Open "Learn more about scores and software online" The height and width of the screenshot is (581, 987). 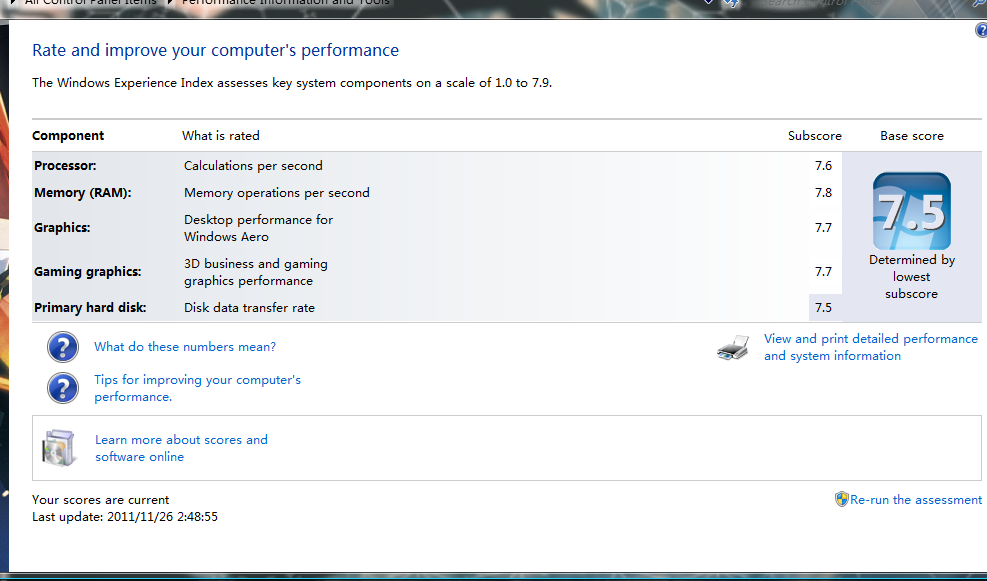coord(181,448)
